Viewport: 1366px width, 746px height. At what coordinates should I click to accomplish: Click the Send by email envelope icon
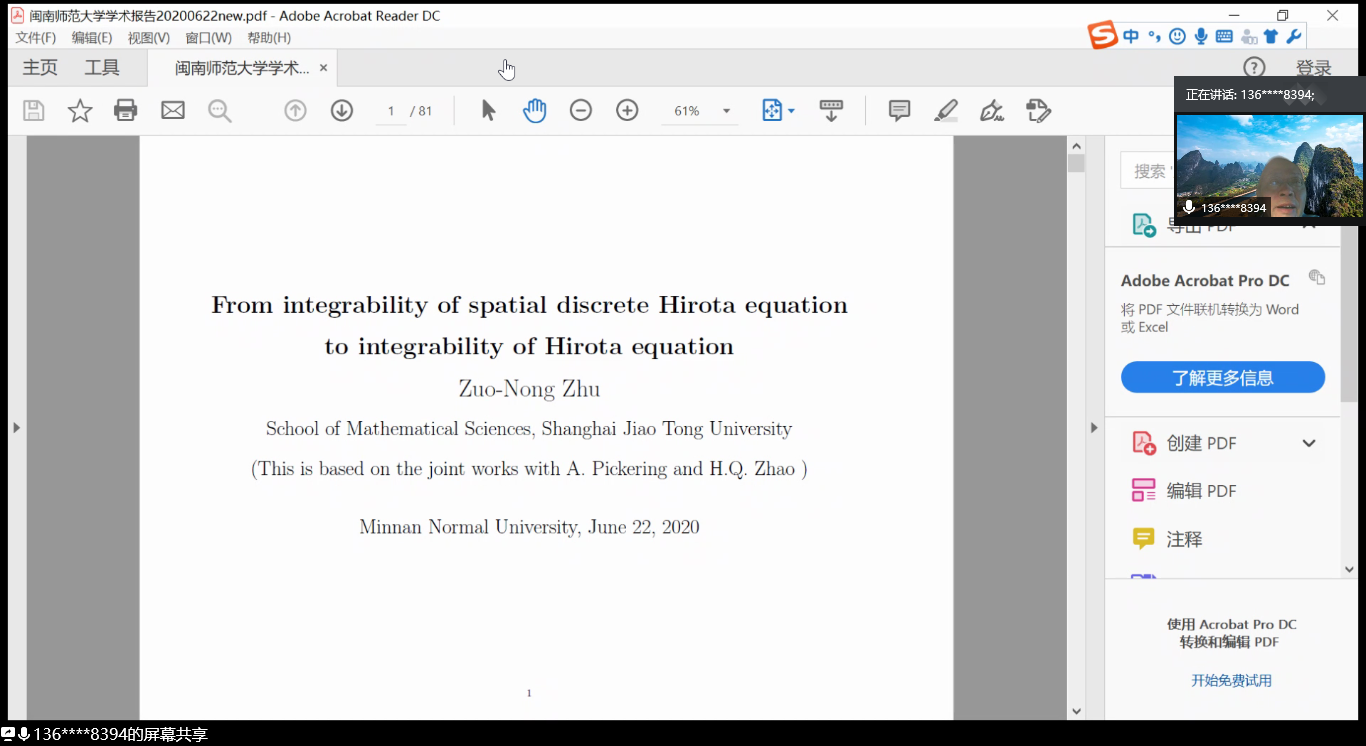pyautogui.click(x=173, y=110)
